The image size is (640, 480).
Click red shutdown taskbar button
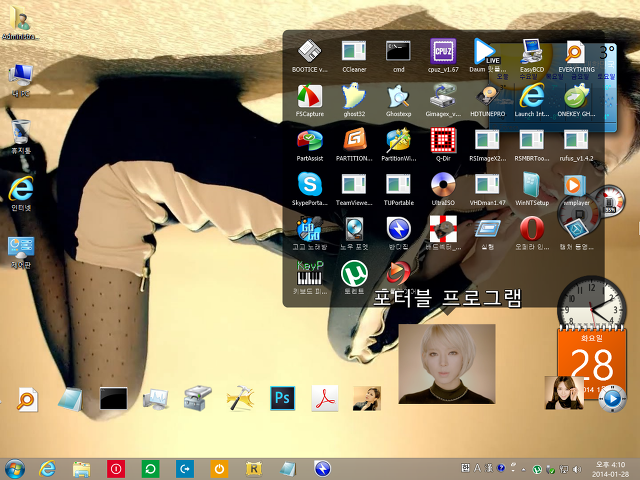pos(116,469)
